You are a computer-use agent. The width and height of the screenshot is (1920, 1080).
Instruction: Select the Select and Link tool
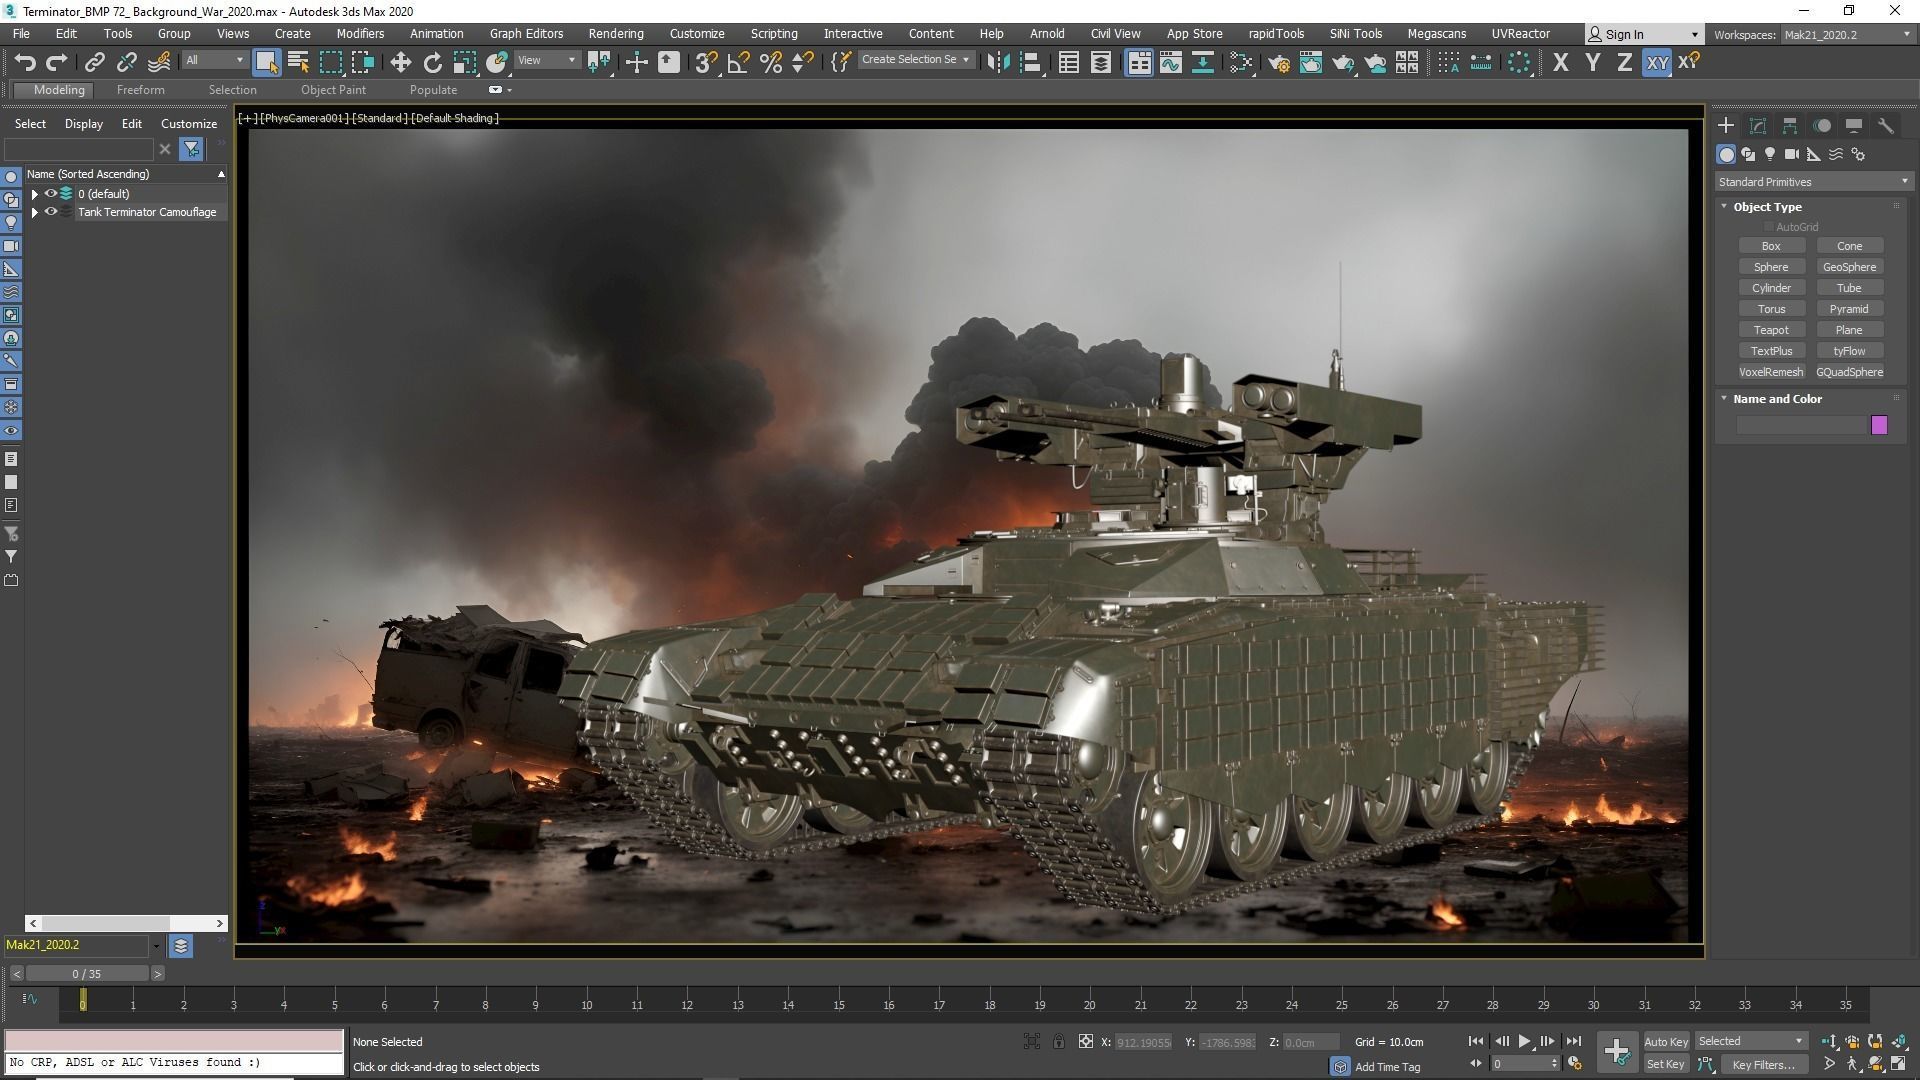click(x=94, y=62)
